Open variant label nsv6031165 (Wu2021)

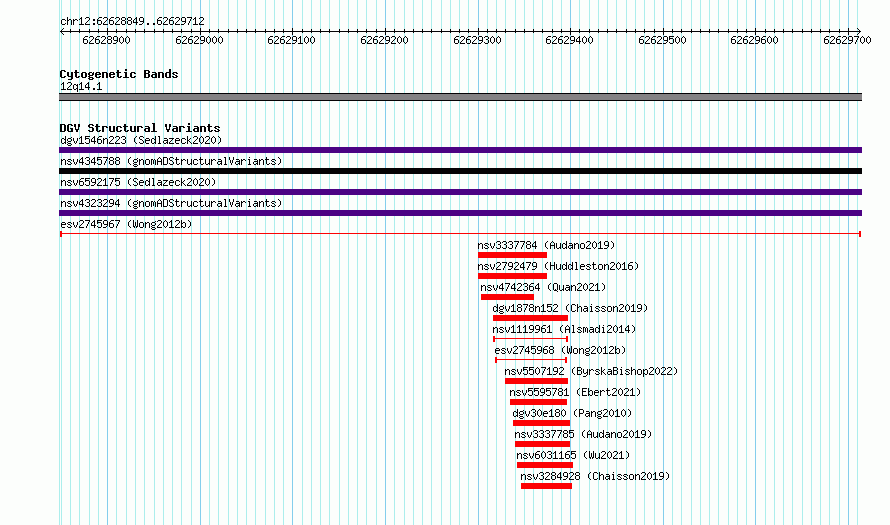[573, 455]
